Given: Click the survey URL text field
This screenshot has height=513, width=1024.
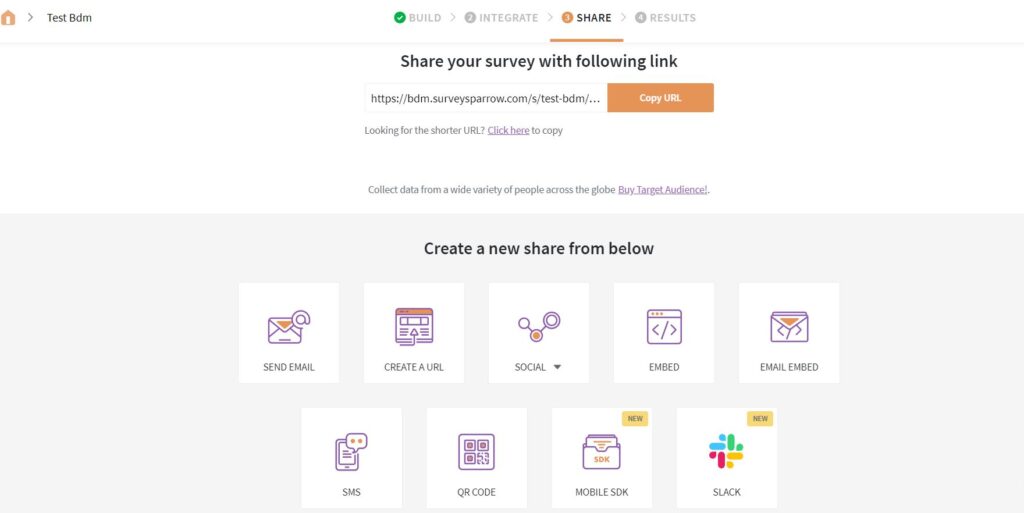Looking at the screenshot, I should click(x=485, y=98).
